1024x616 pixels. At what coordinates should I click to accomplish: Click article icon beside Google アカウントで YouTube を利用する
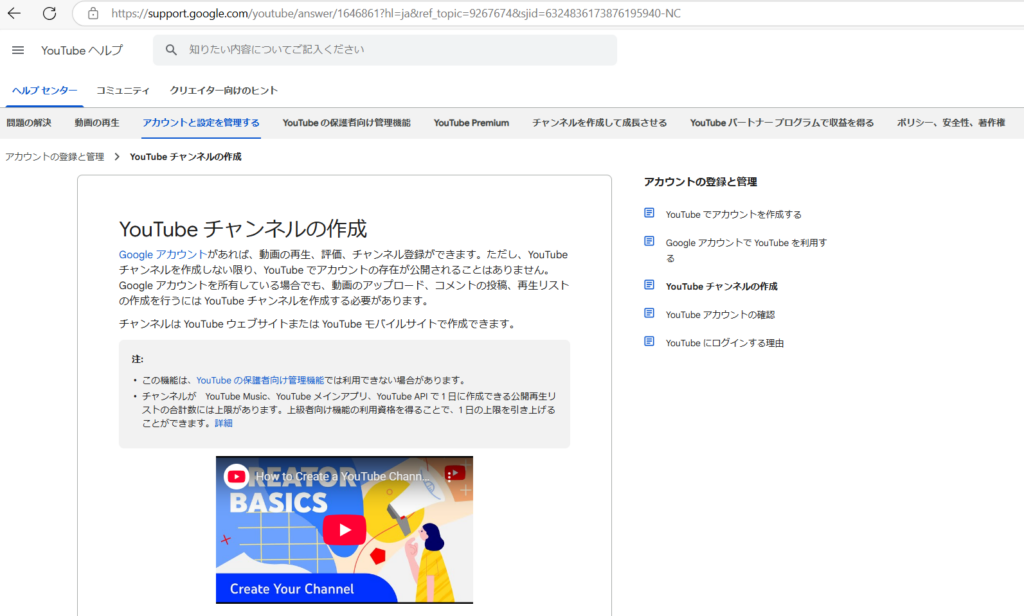pos(648,241)
